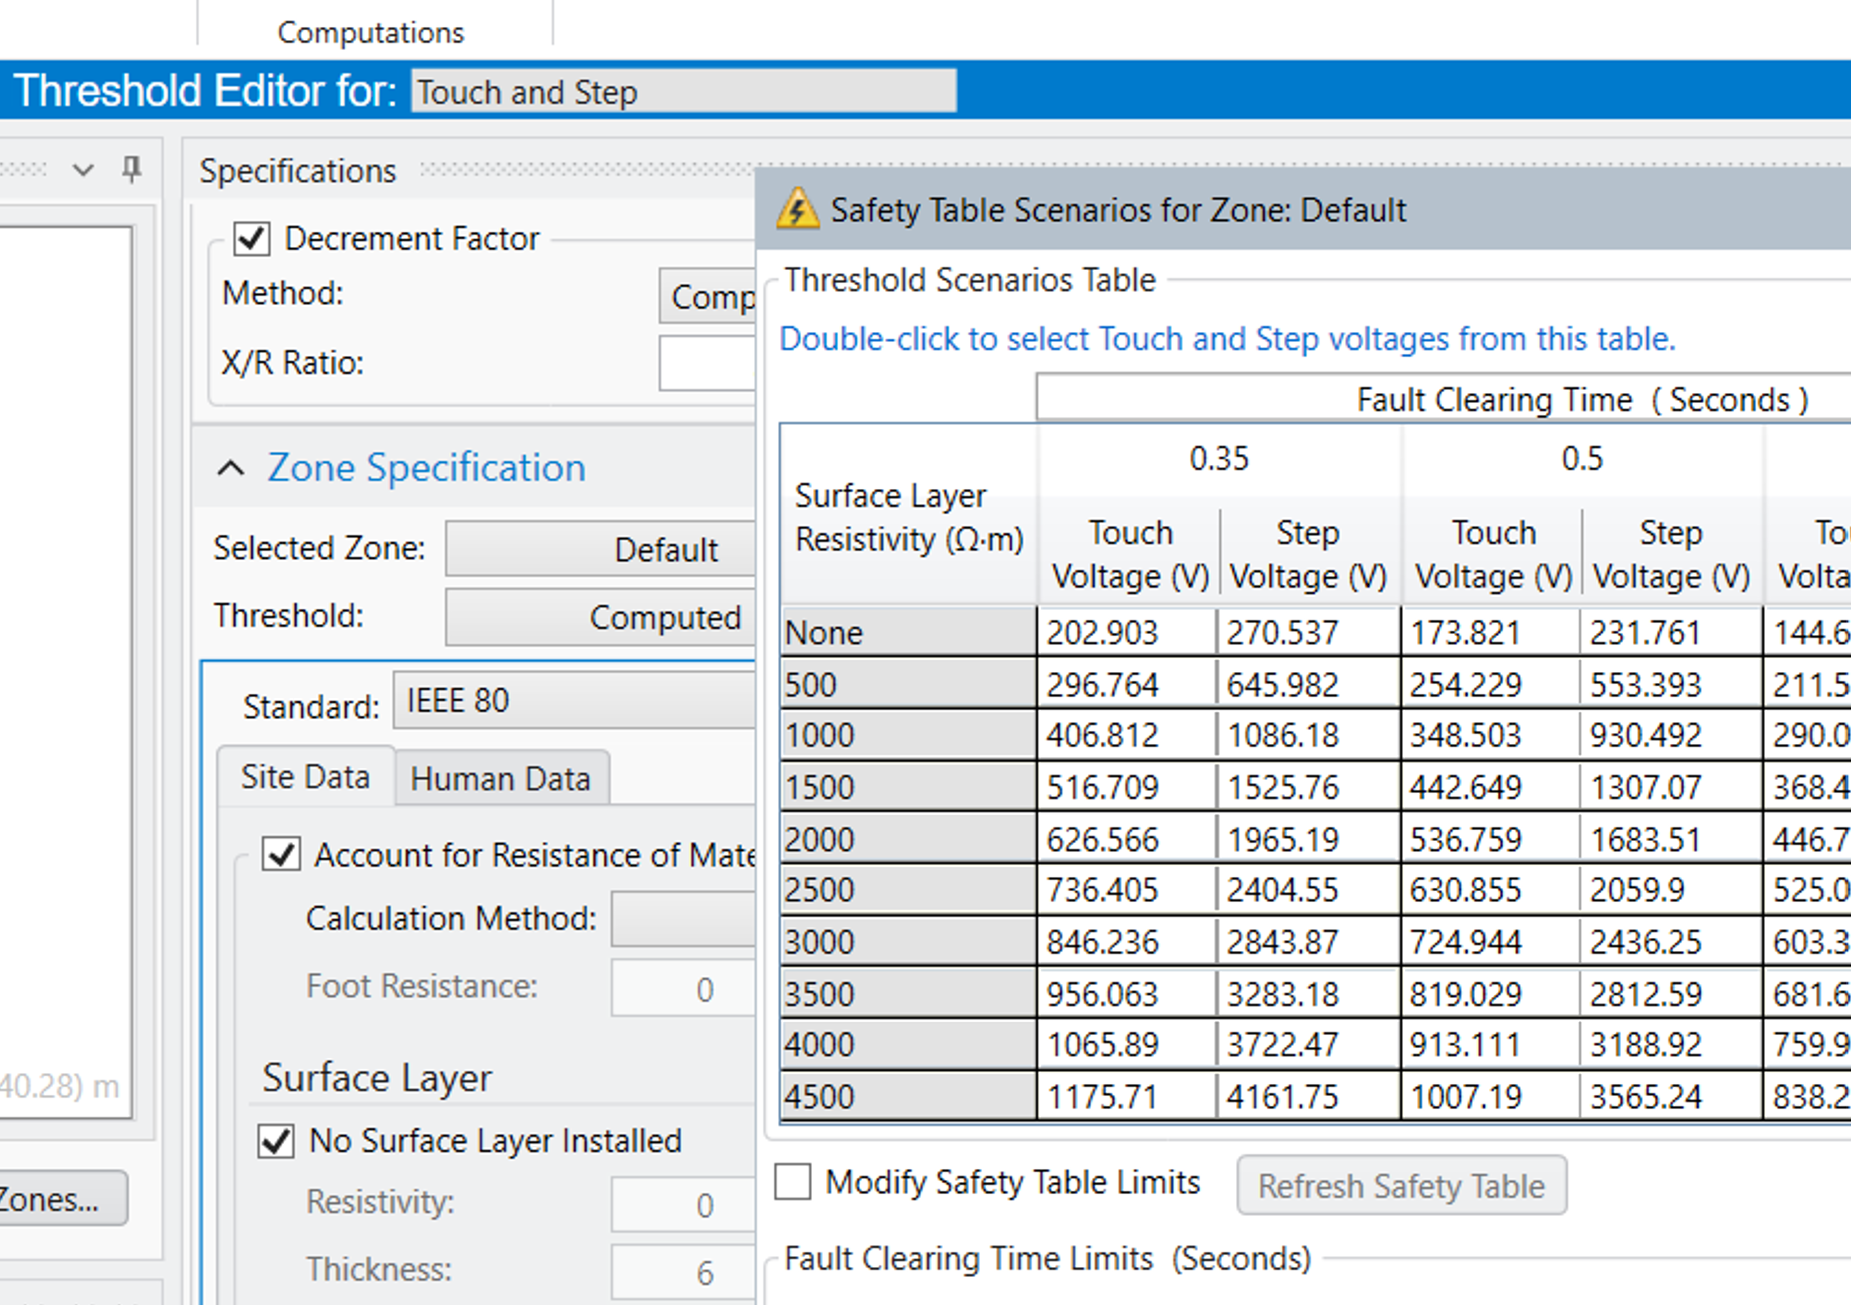Select the 4500 resistivity row header

click(909, 1097)
